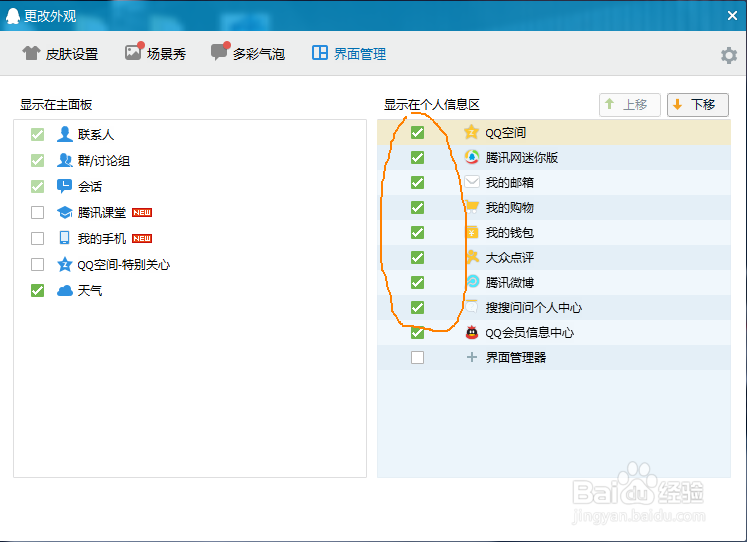Click the group/discussion people icon
Image resolution: width=747 pixels, height=542 pixels.
pos(64,160)
